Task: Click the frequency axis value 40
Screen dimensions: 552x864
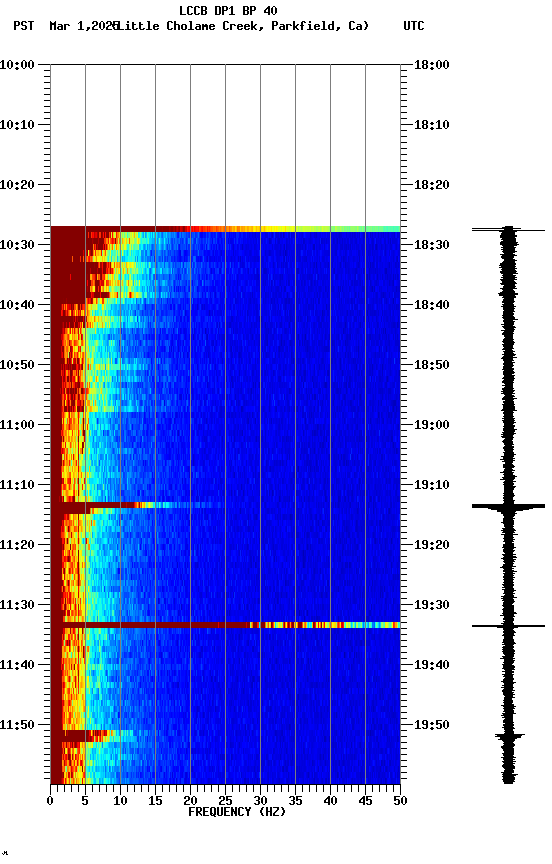Action: coord(330,801)
